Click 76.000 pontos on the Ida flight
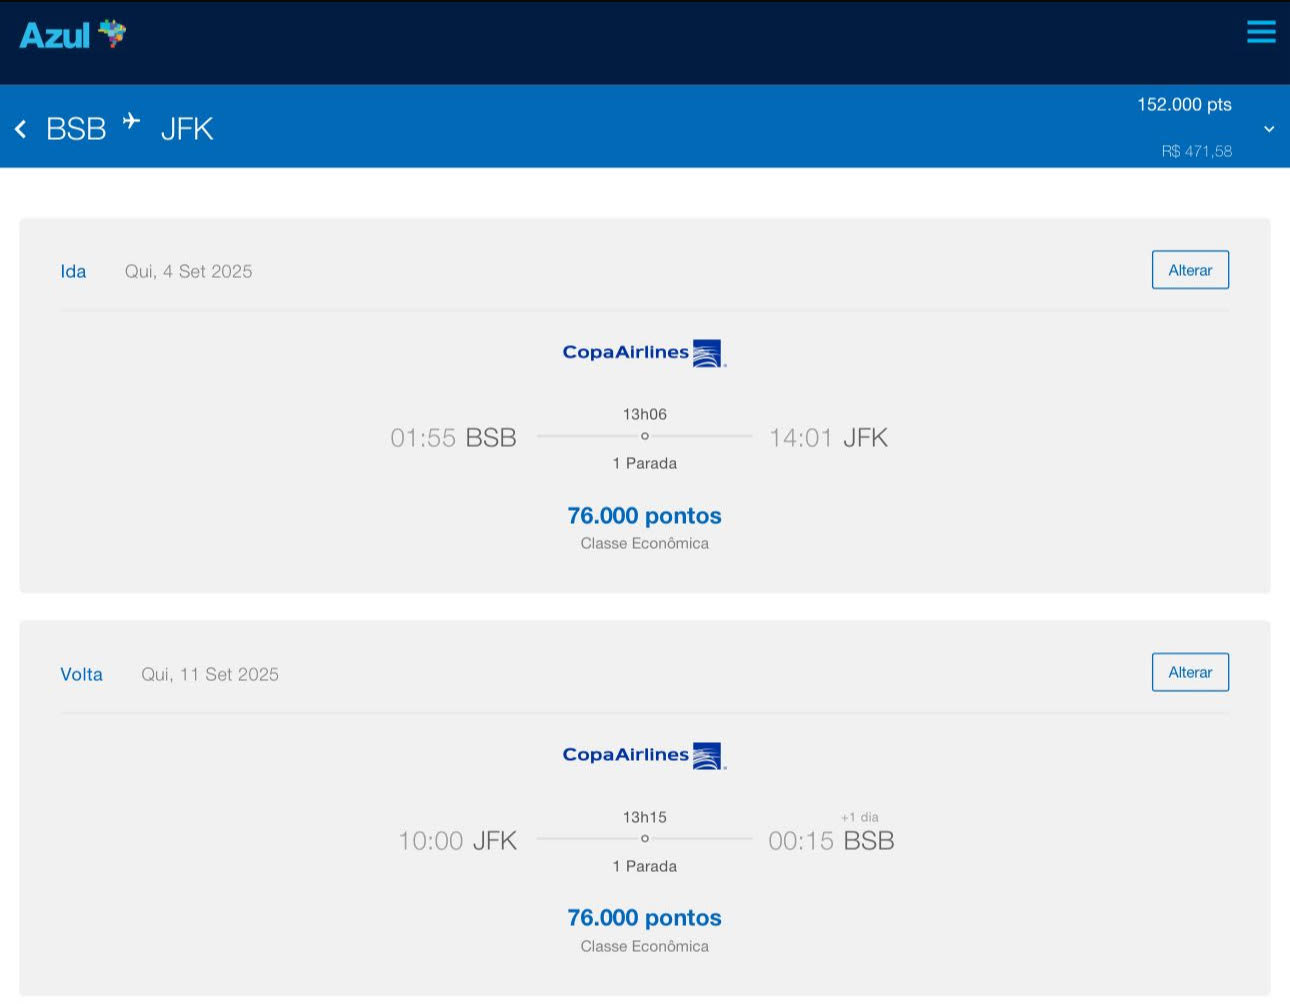The image size is (1290, 1004). [x=644, y=516]
